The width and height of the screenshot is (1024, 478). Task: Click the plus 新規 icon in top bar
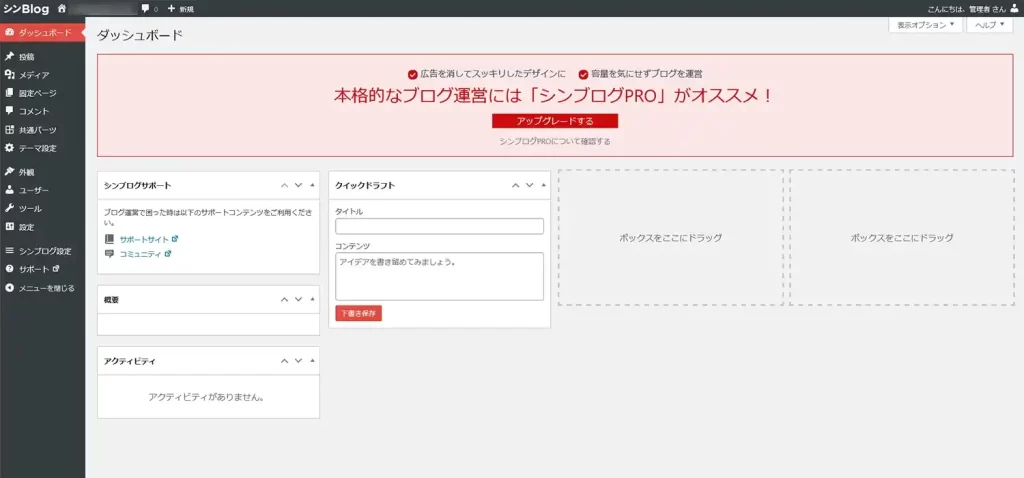point(171,8)
